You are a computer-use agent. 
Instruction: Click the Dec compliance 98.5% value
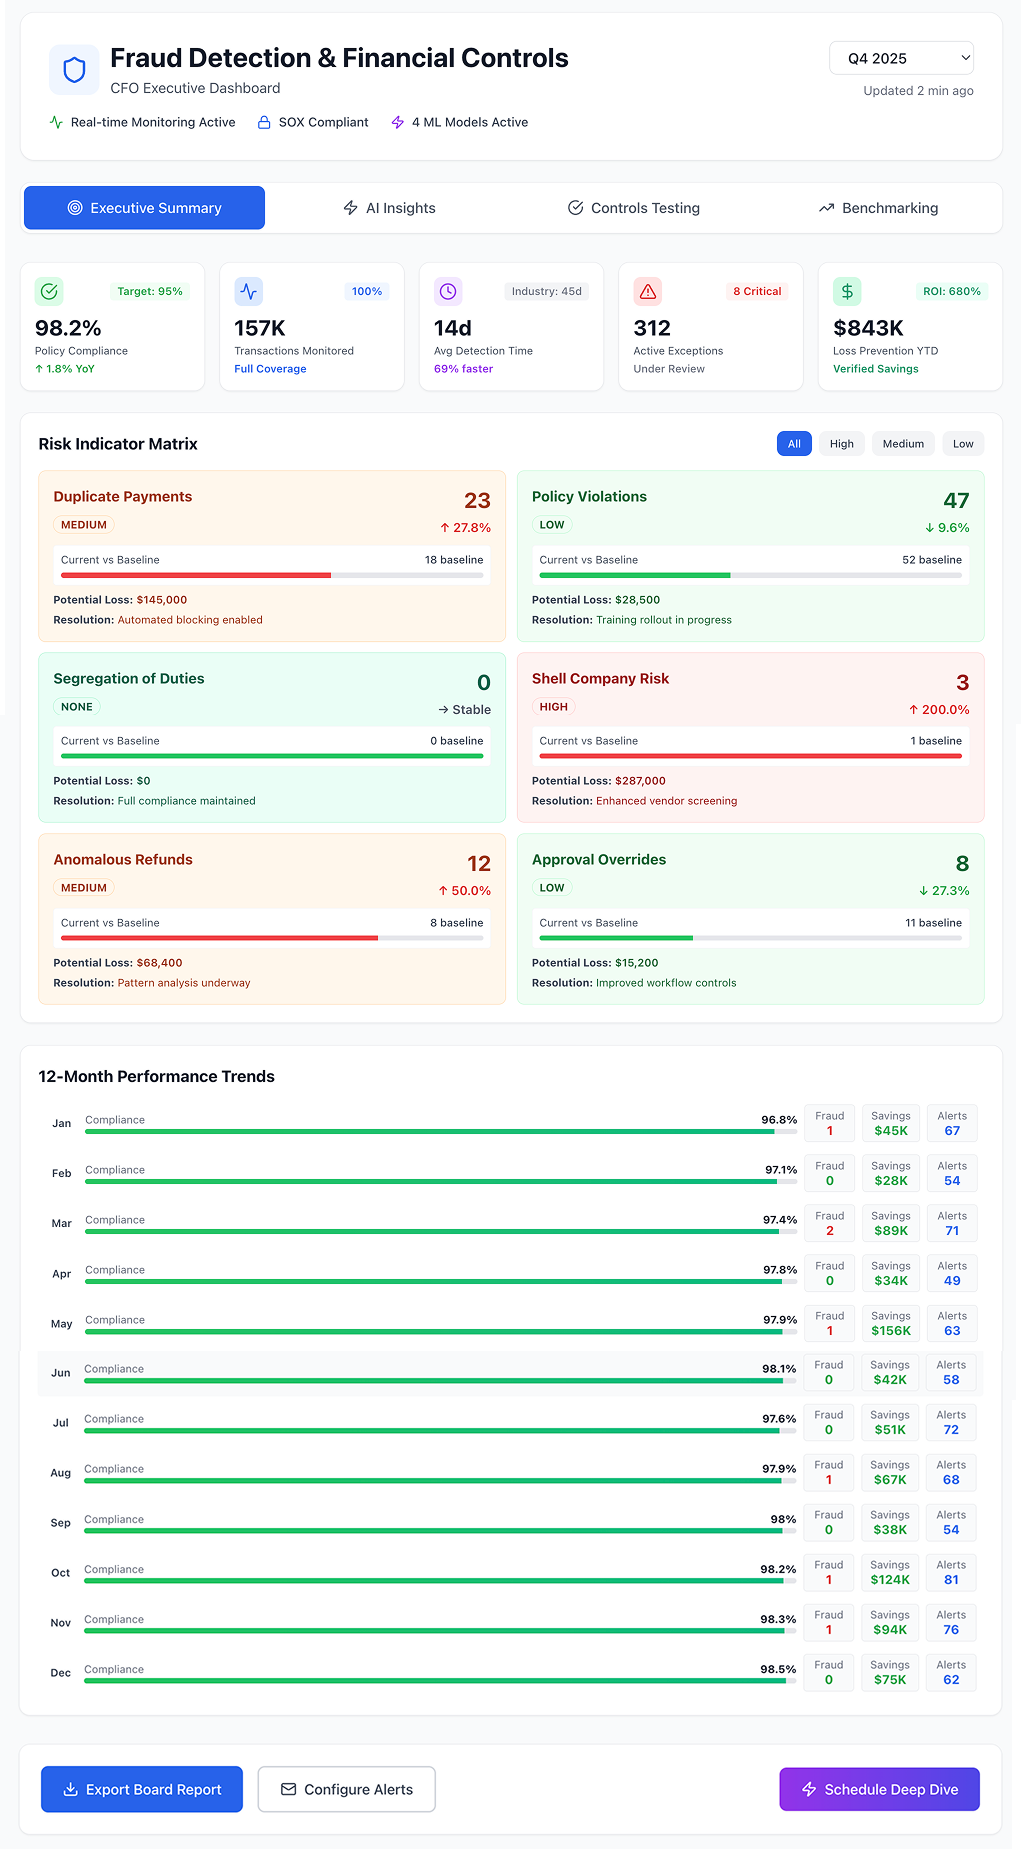pos(778,1669)
